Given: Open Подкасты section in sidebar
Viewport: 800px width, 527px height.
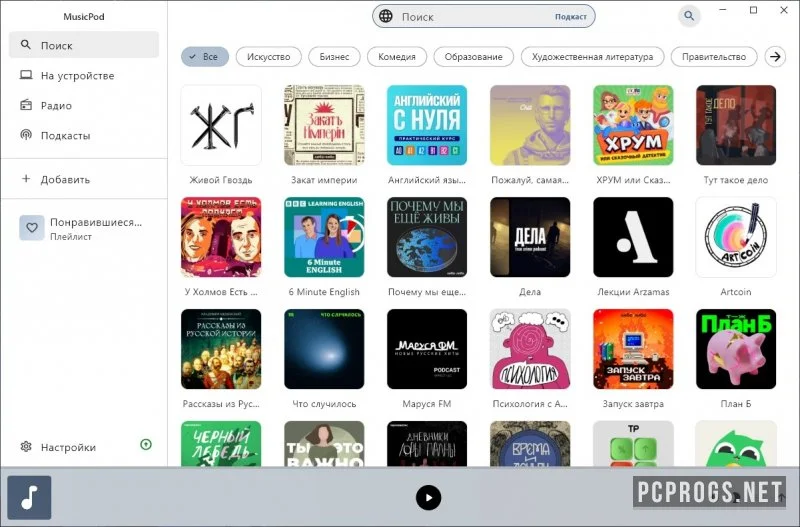Looking at the screenshot, I should click(84, 136).
